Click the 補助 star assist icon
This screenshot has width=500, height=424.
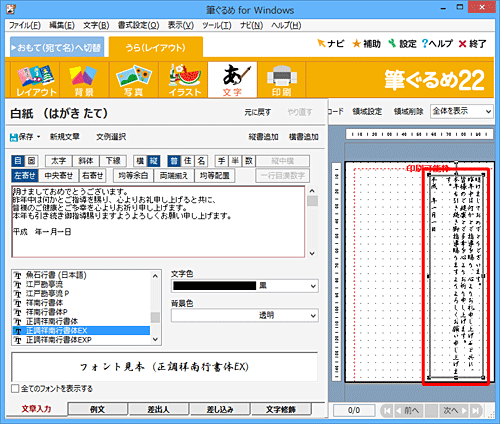(366, 44)
